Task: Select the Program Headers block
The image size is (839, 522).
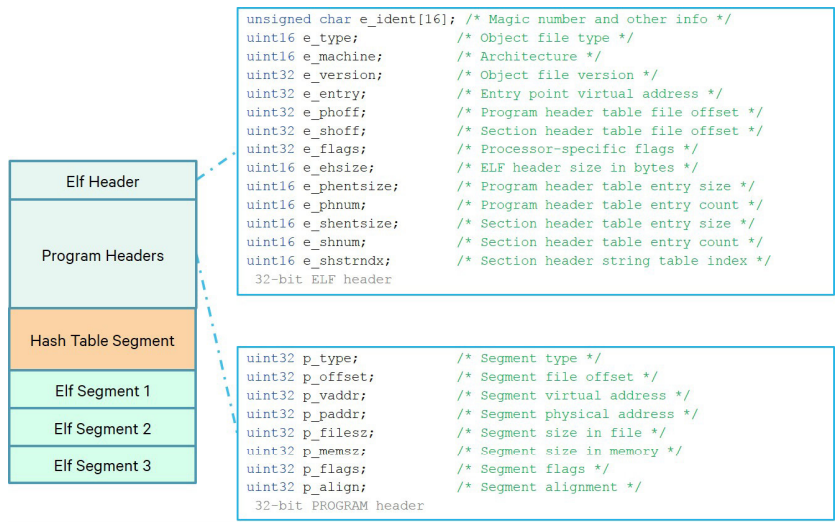Action: pos(103,255)
